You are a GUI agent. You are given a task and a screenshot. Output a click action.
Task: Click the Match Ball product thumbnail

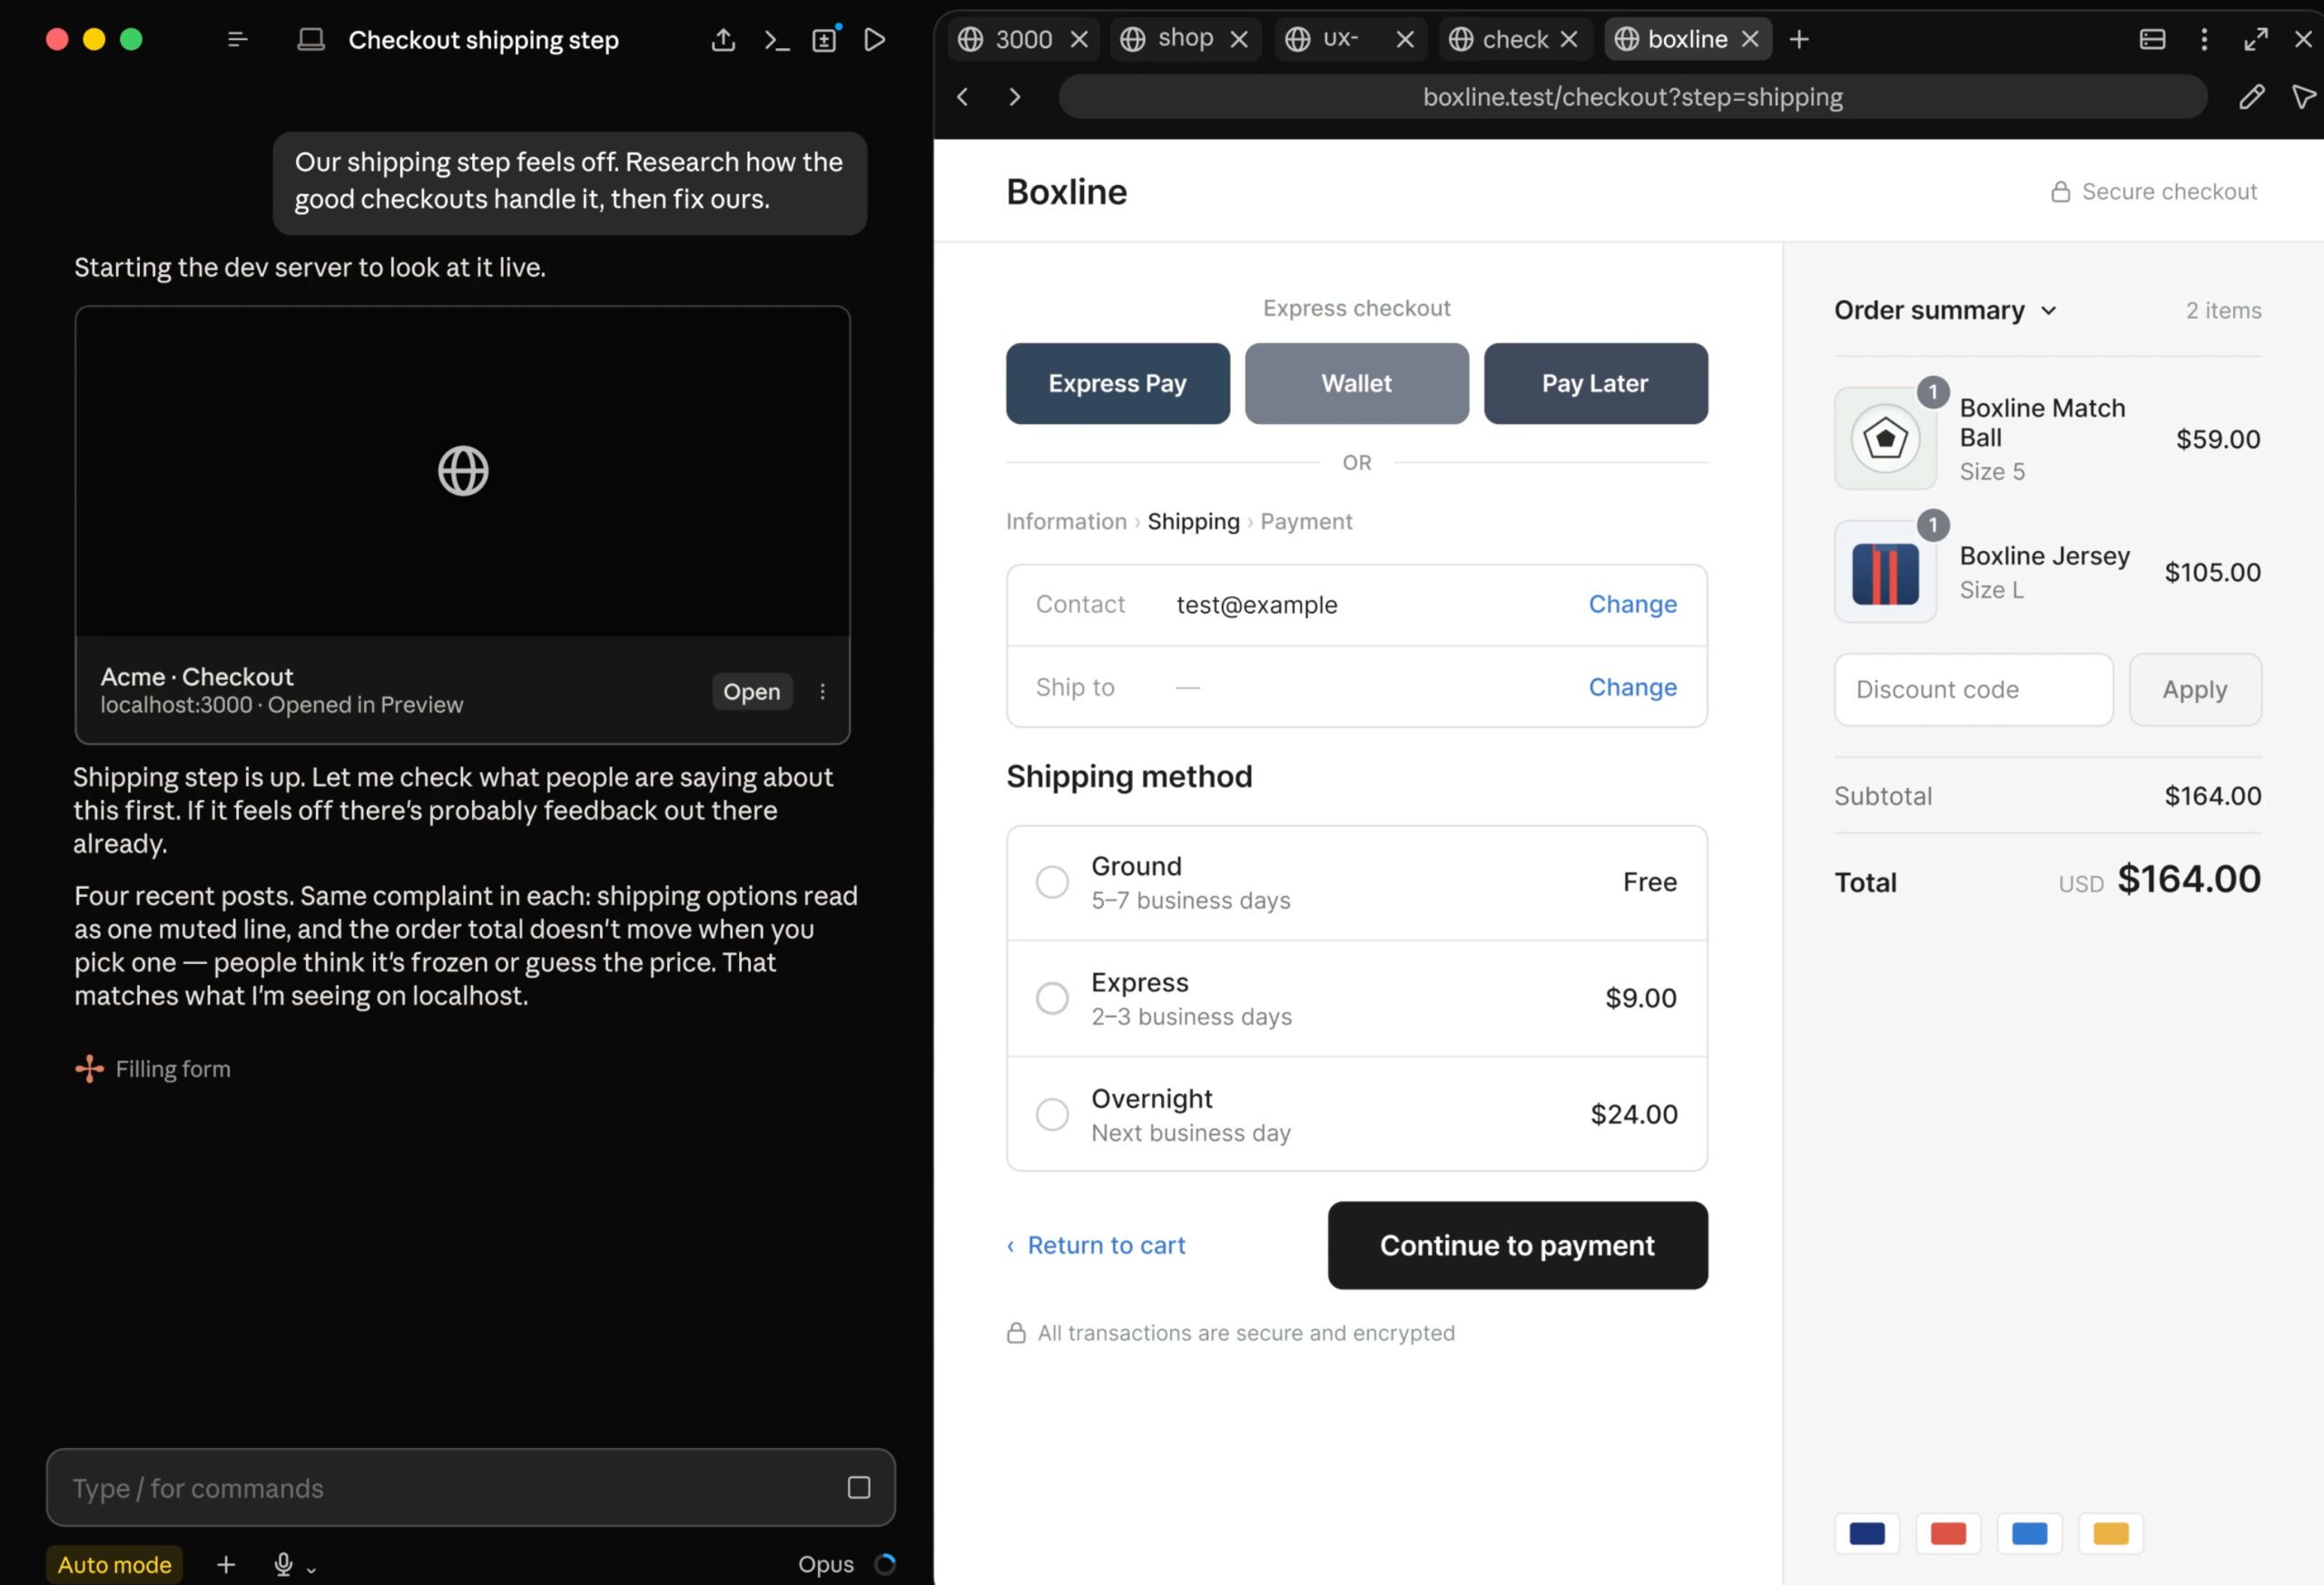click(1885, 438)
